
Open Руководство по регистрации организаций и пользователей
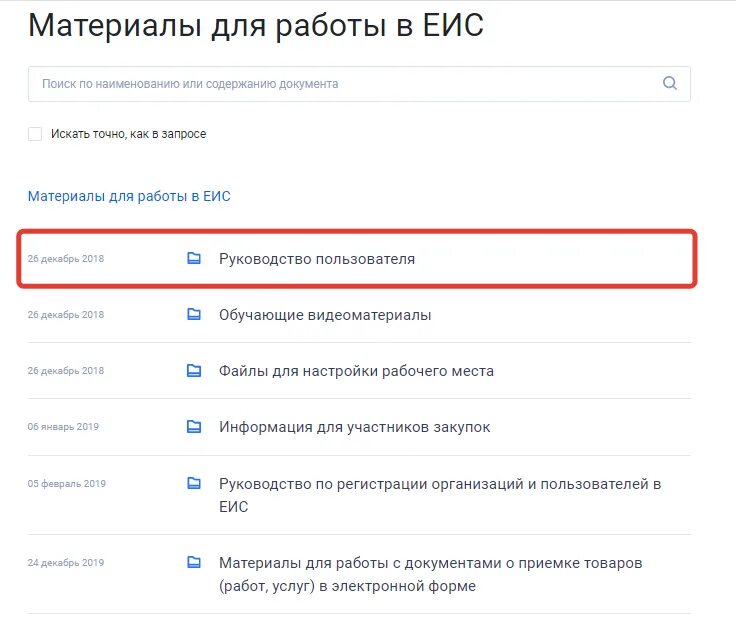(x=440, y=495)
